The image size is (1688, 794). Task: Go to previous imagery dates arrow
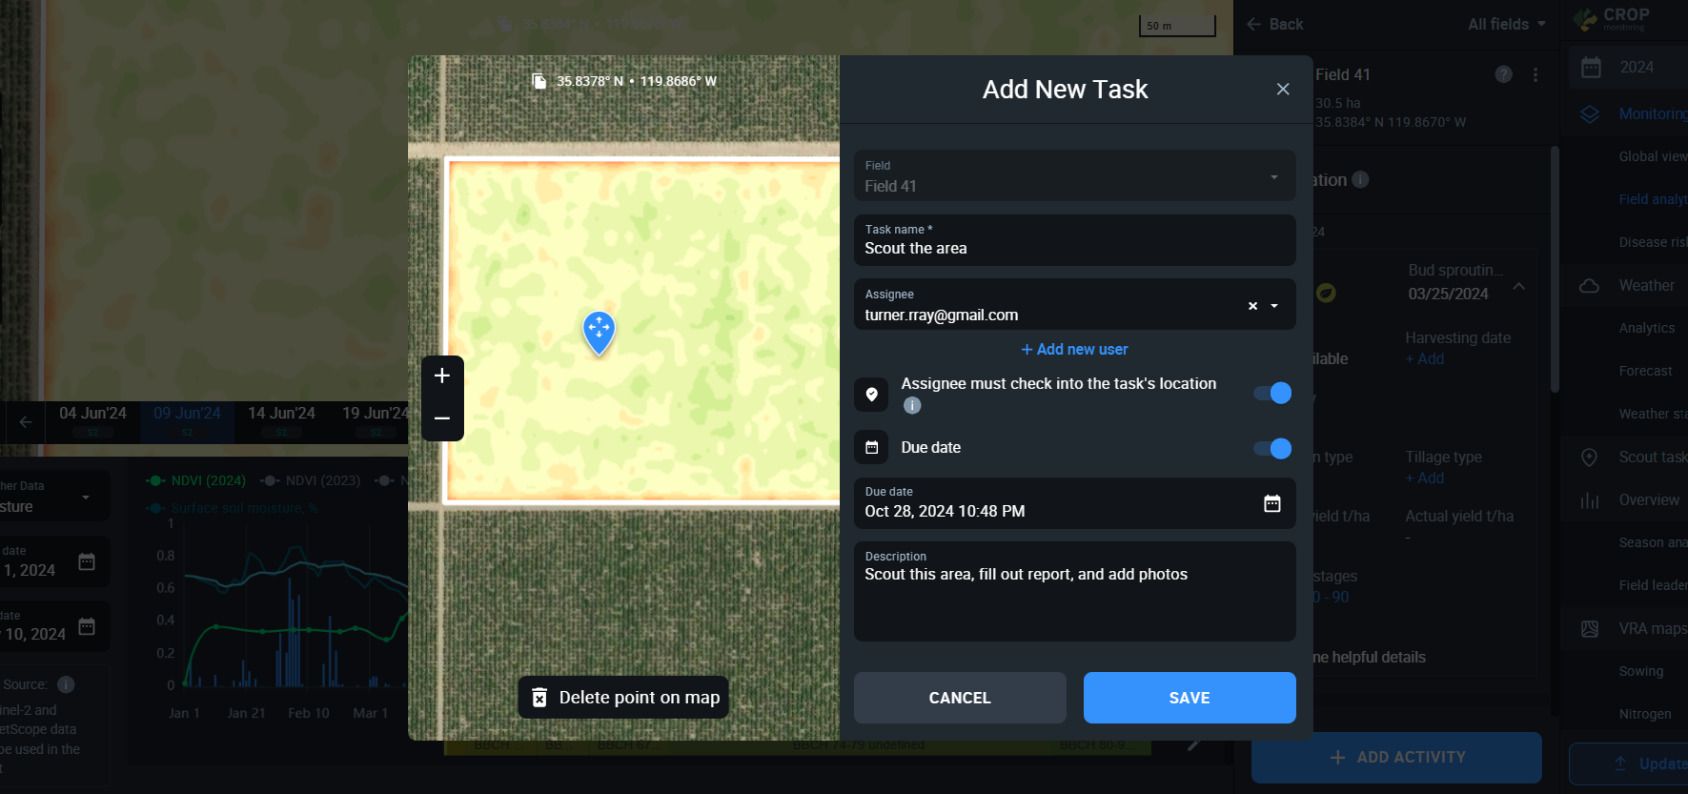[25, 422]
